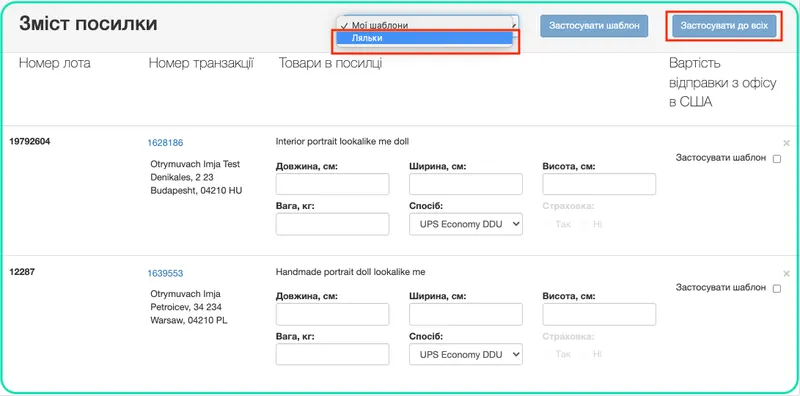Open the Спосіб dropdown for lot 19792604

click(466, 224)
